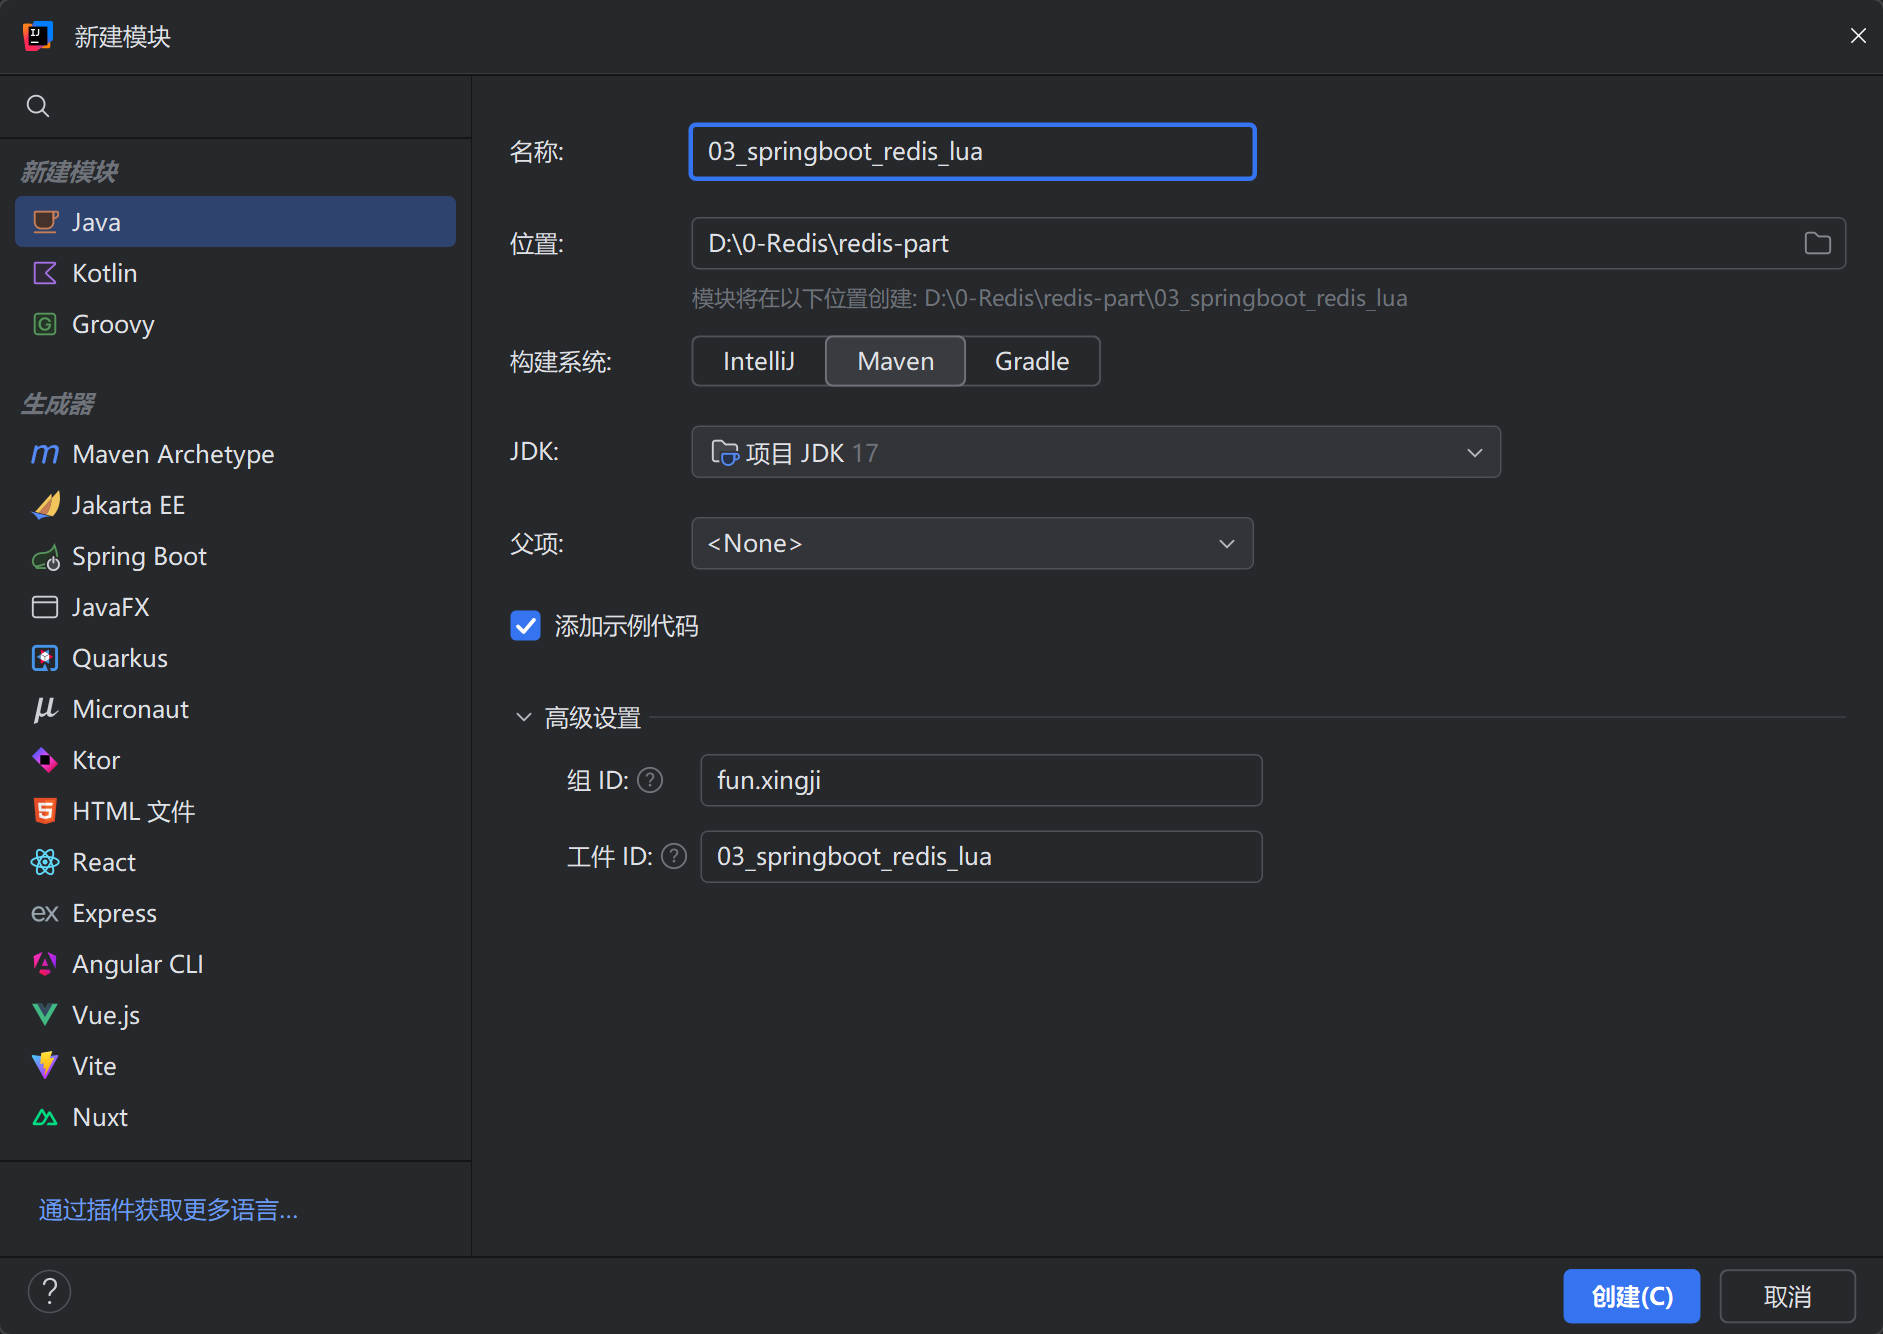Choose the Vue.js generator entry
Viewport: 1883px width, 1334px height.
pos(236,1015)
